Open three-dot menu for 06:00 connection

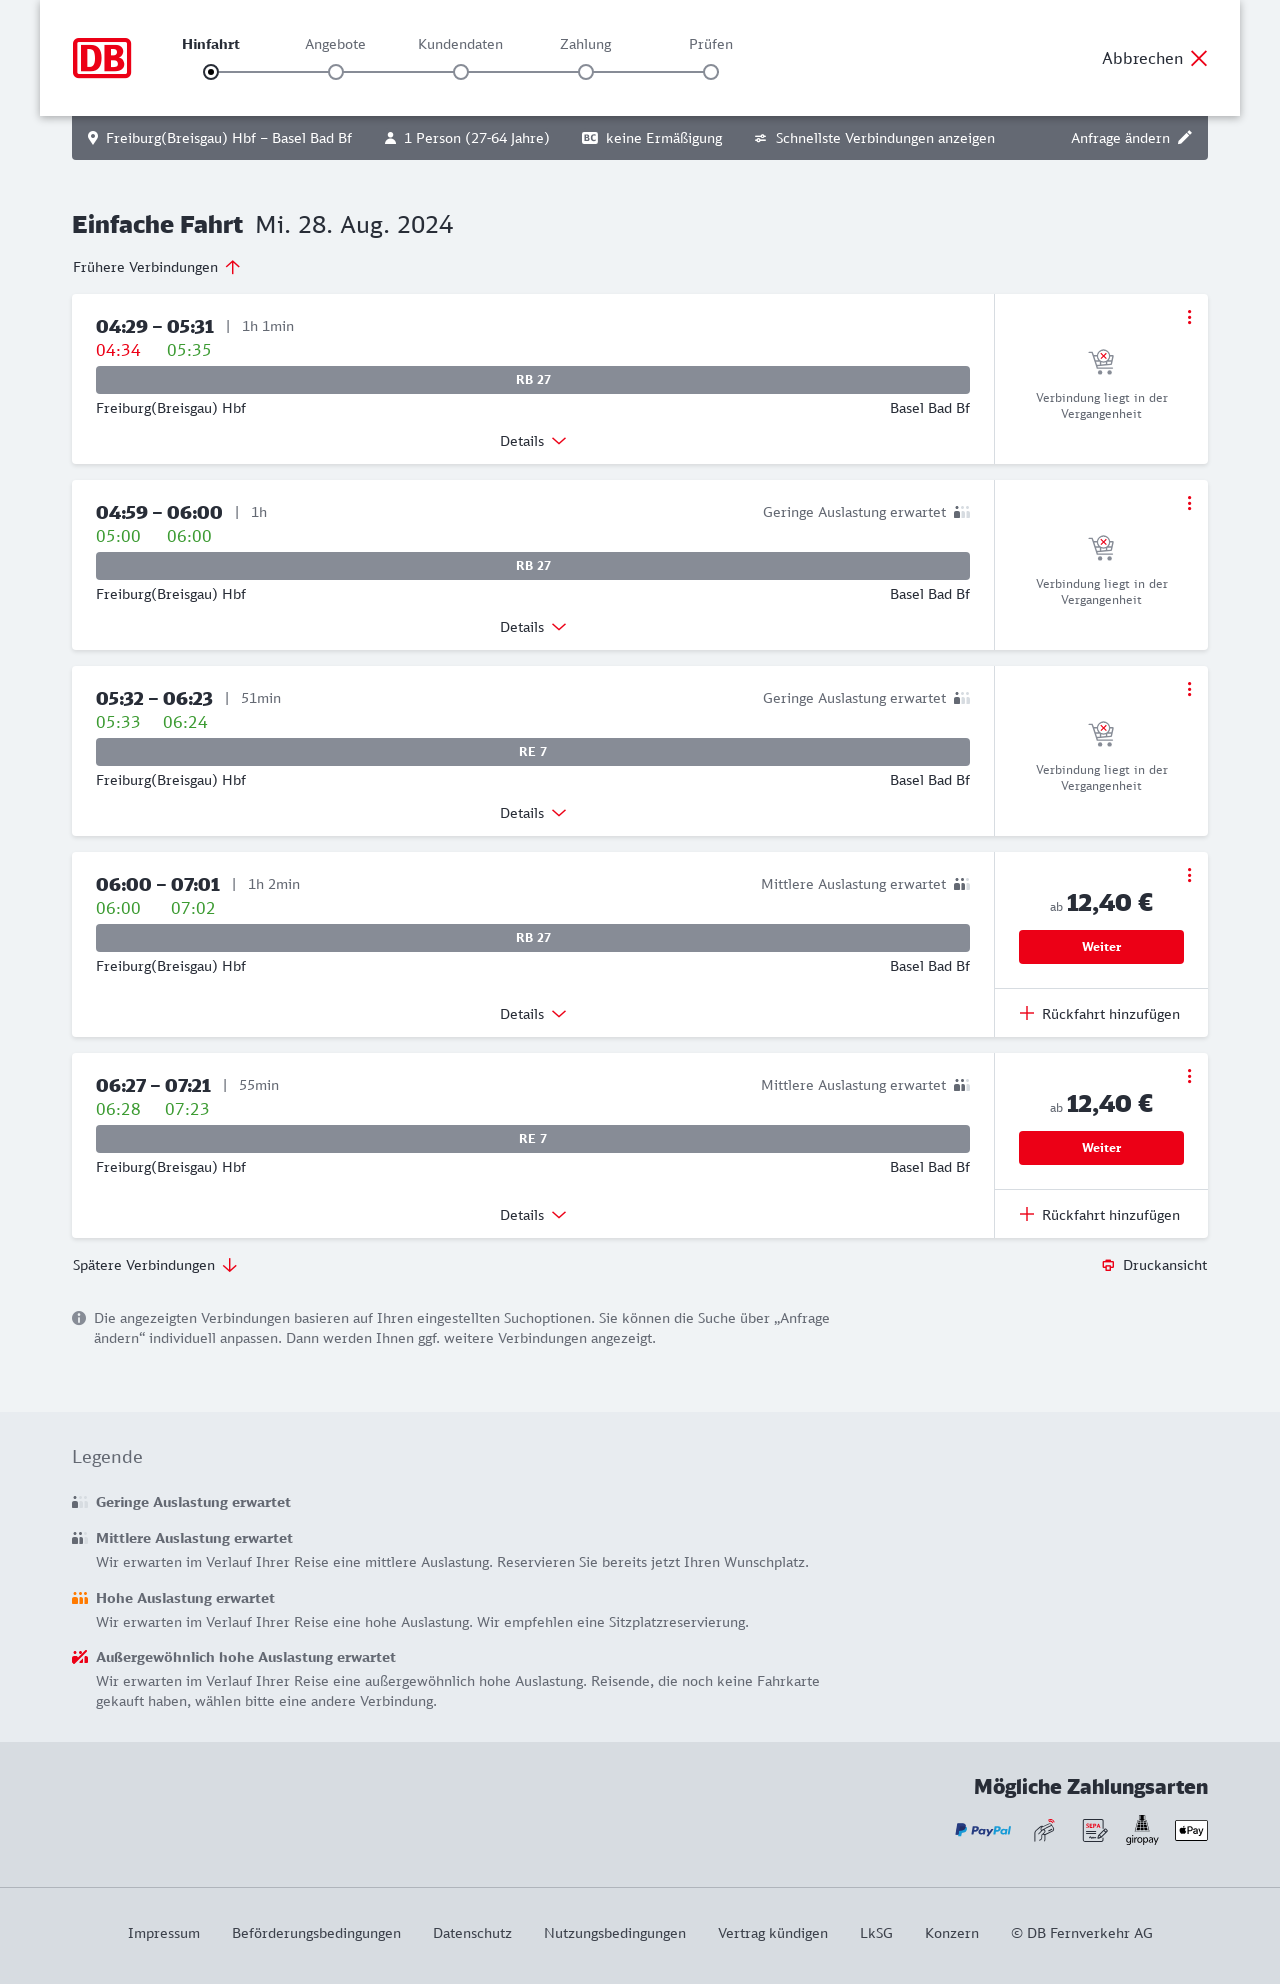coord(1189,875)
